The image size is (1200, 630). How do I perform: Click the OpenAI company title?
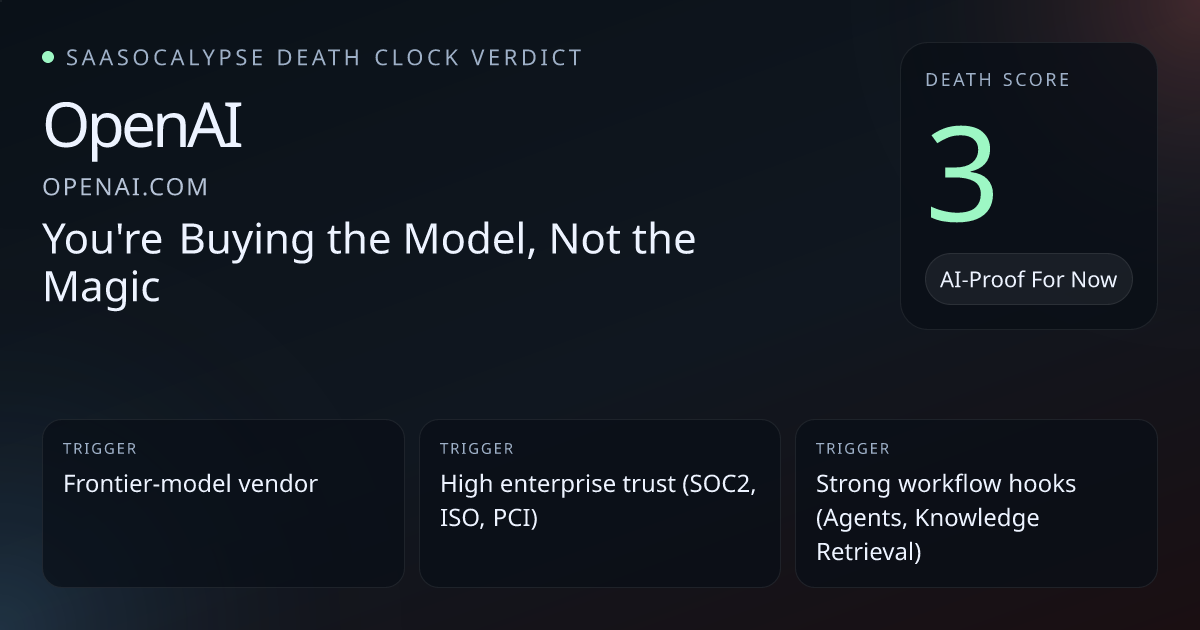pos(142,127)
